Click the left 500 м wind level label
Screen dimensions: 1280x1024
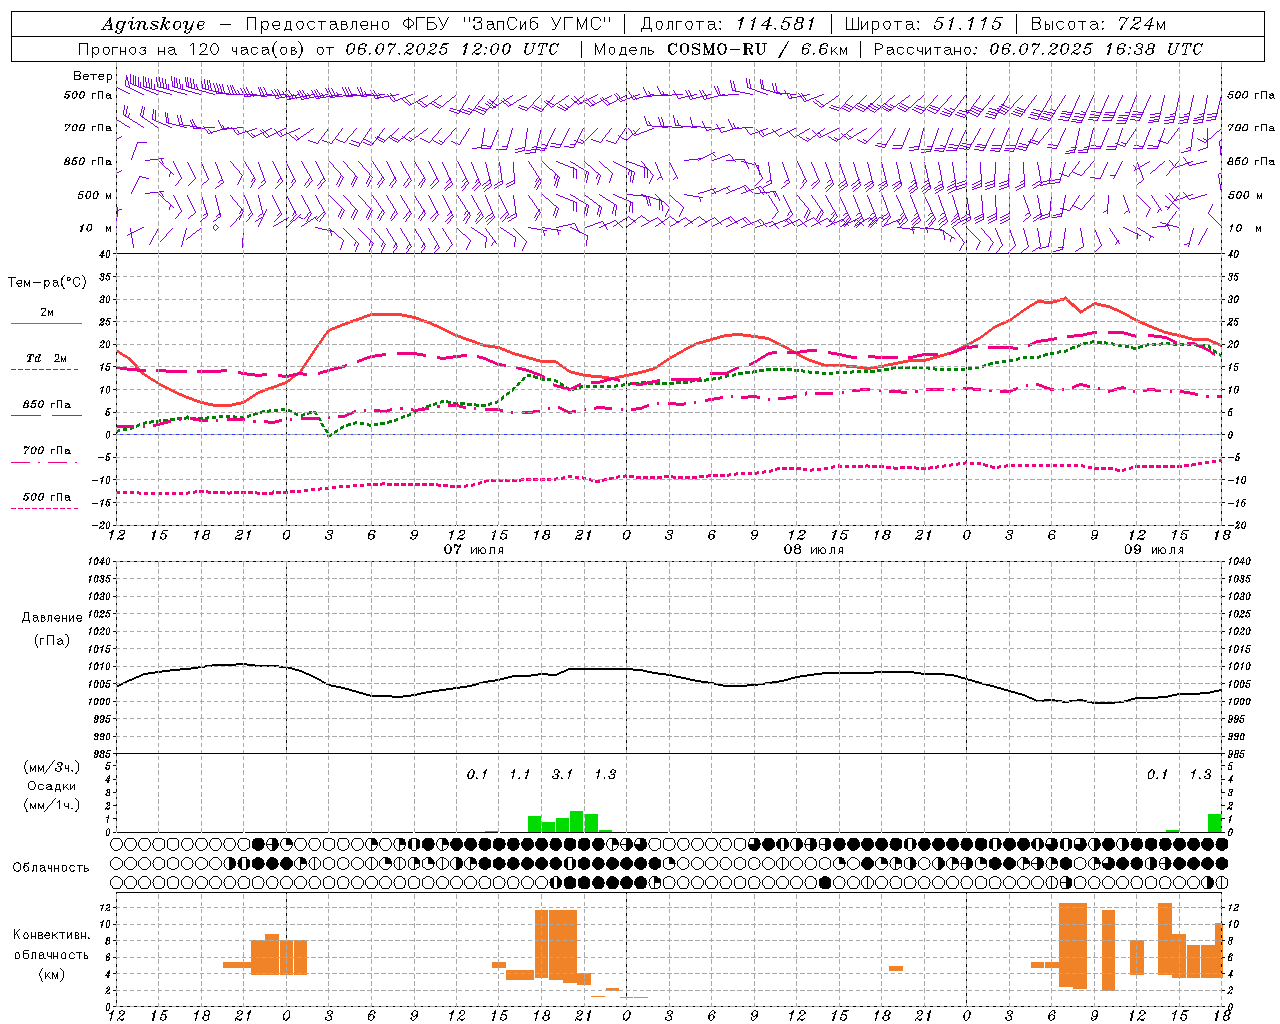pos(95,195)
